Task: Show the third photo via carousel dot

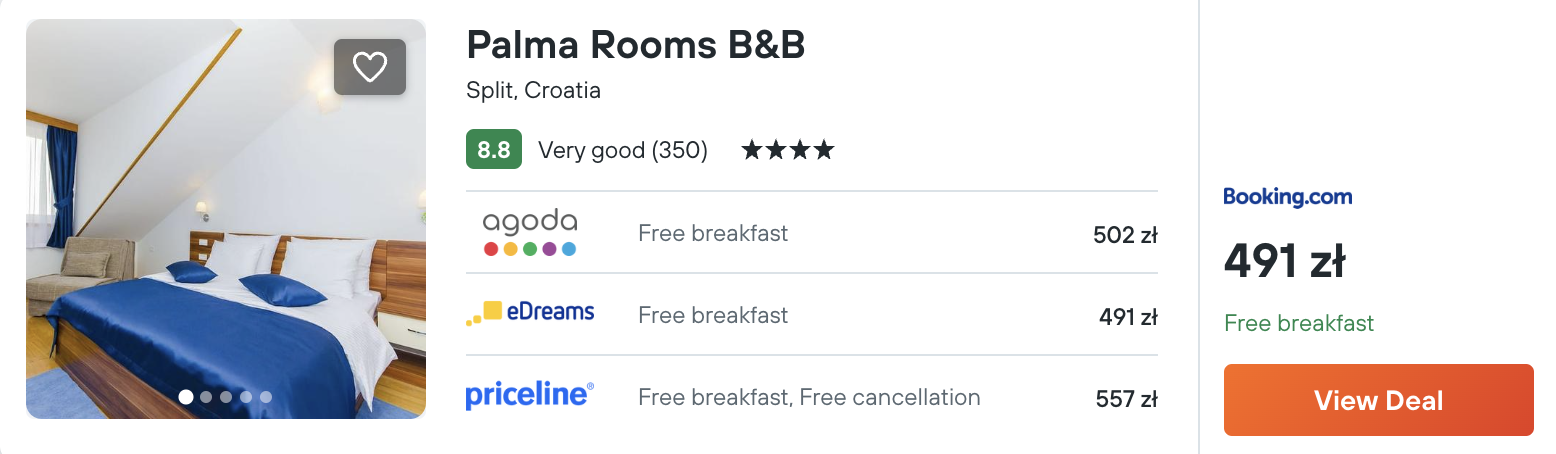Action: (x=226, y=397)
